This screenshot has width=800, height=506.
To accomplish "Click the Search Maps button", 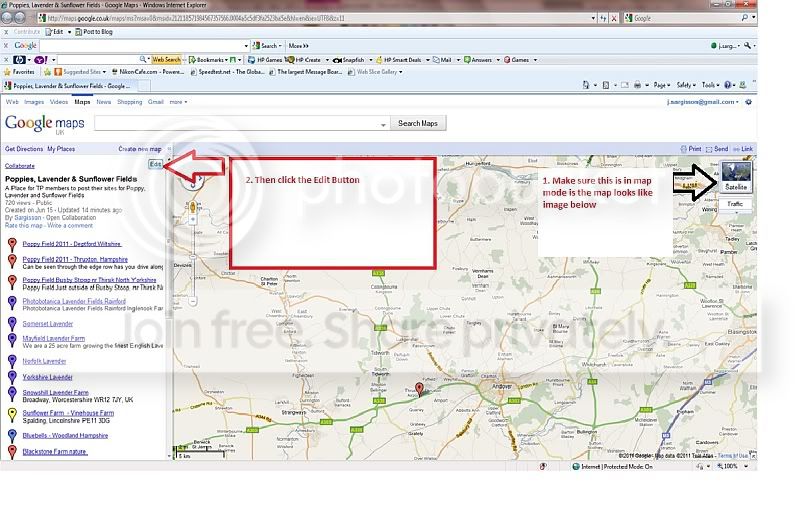I will 418,123.
